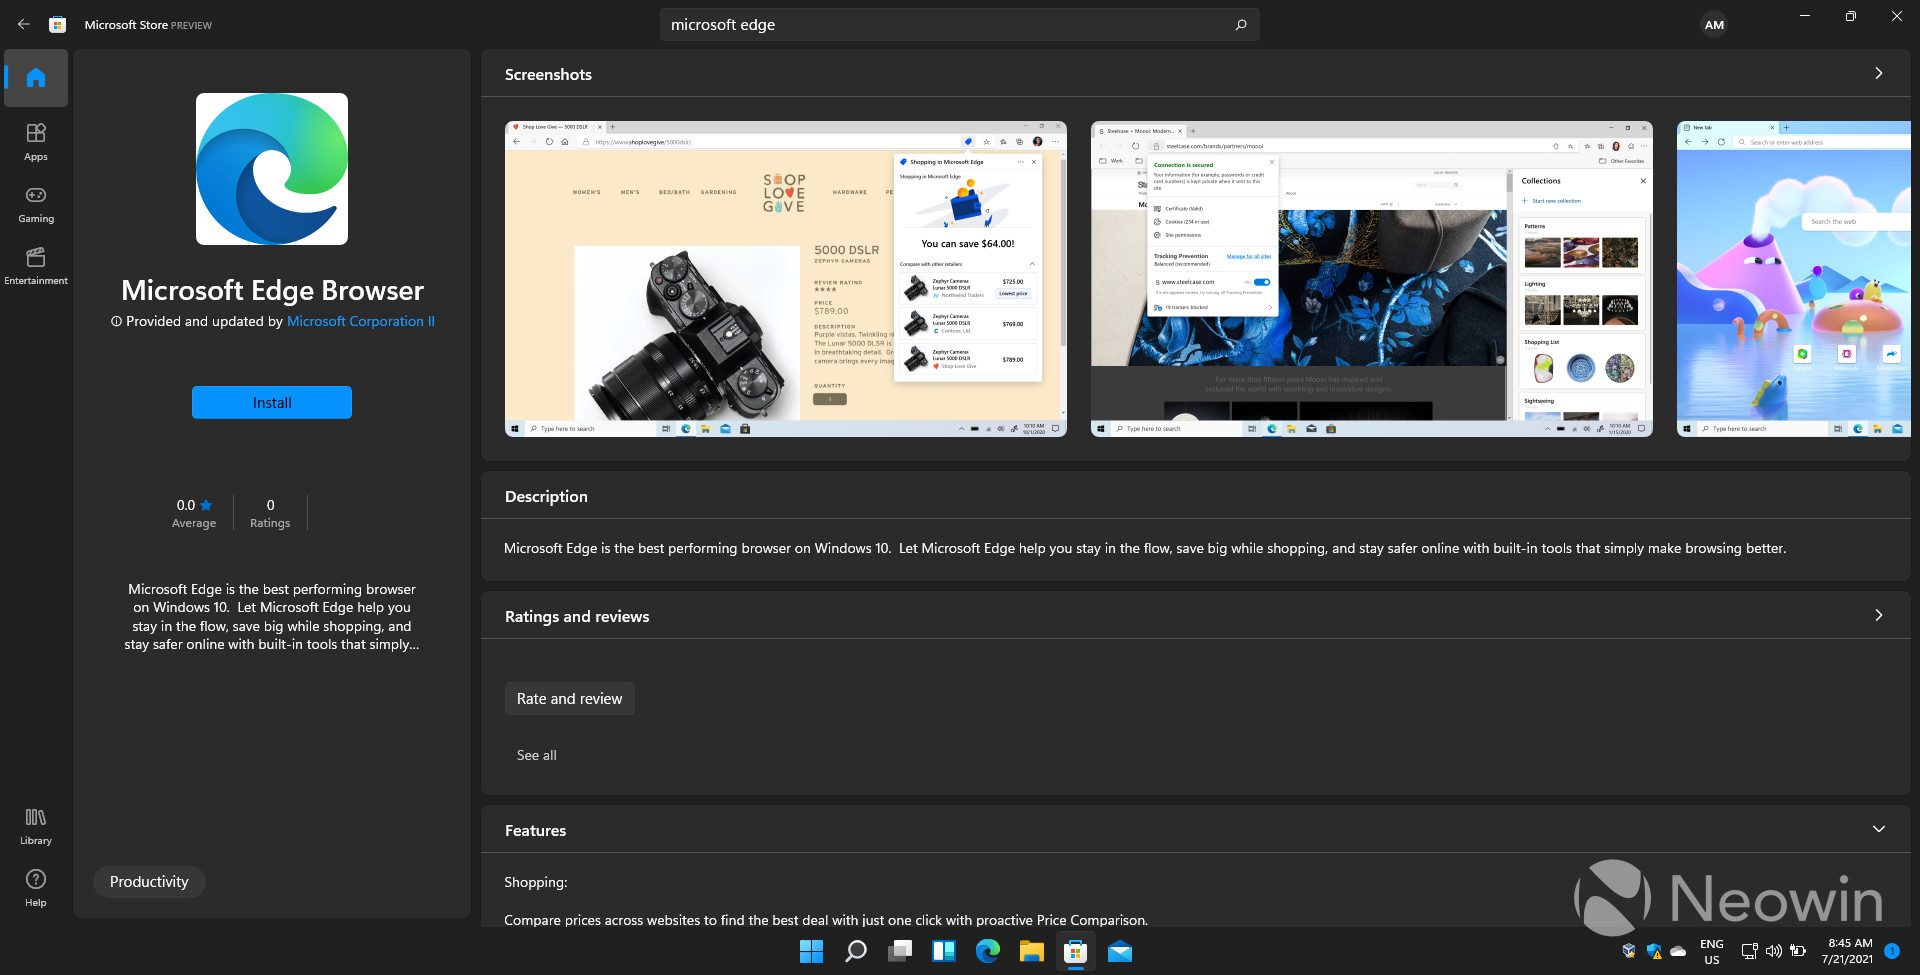
Task: Open the Microsoft Corporation II publisher link
Action: (360, 321)
